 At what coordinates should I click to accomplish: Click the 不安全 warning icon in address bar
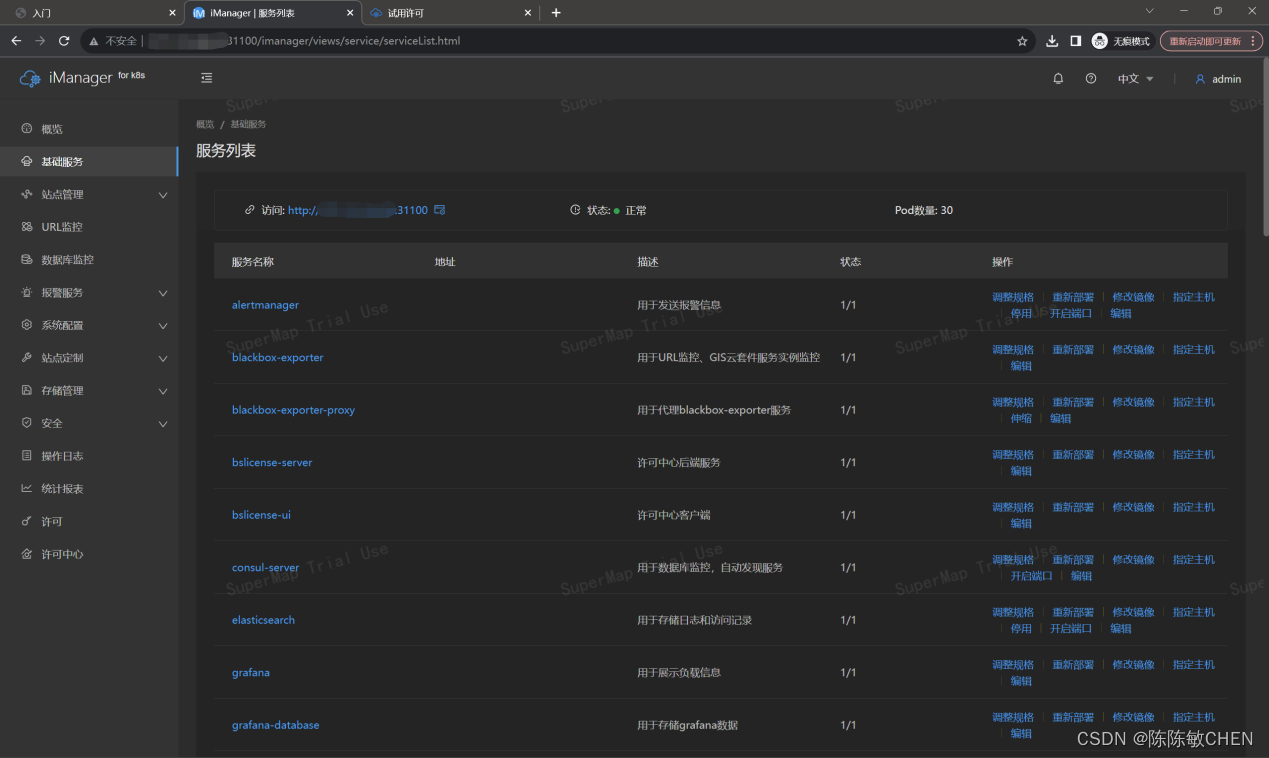(94, 41)
